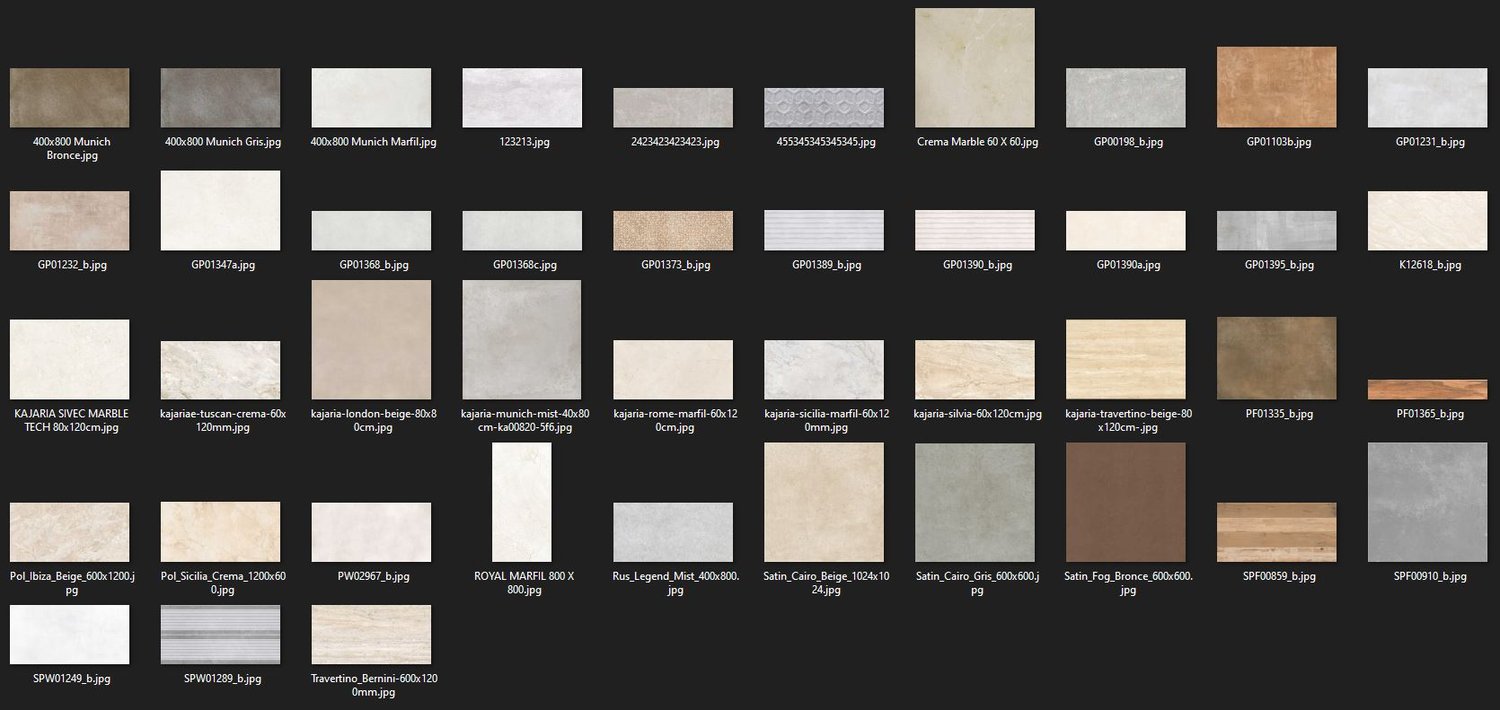Screen dimensions: 1500x710
Task: Choose the GP01390a.jpg thumbnail
Action: (x=1126, y=231)
